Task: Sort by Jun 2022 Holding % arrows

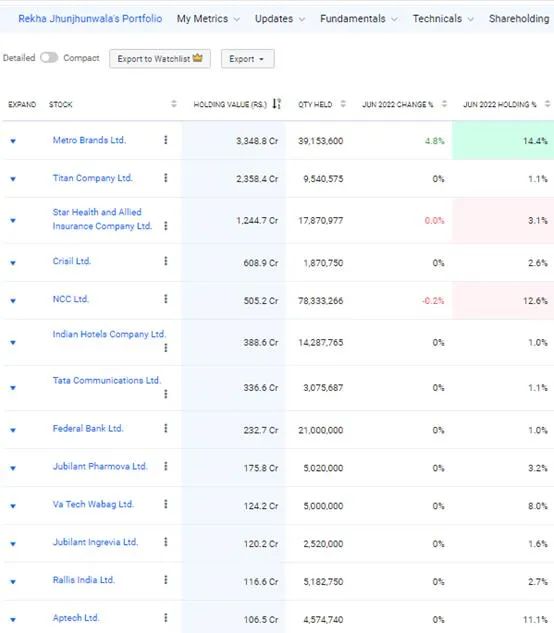Action: (548, 104)
